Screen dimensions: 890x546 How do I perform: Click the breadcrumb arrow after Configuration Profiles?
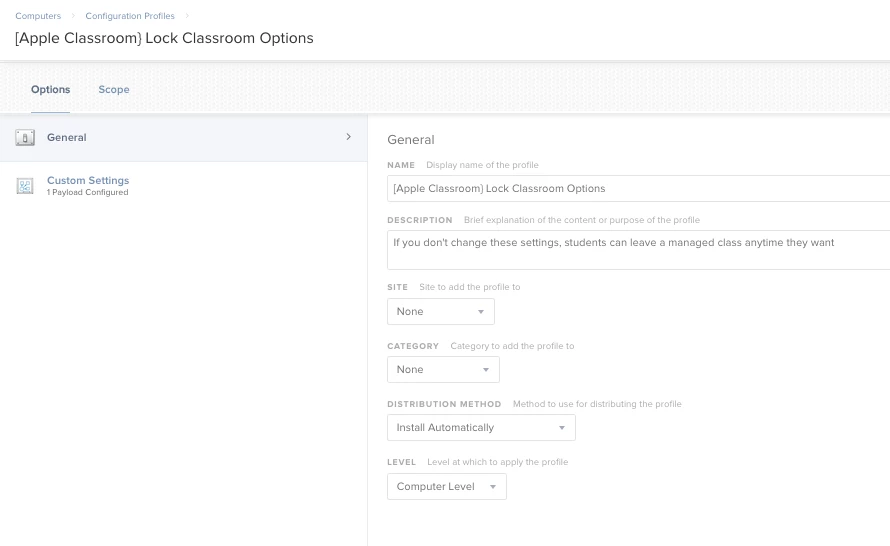click(x=187, y=16)
